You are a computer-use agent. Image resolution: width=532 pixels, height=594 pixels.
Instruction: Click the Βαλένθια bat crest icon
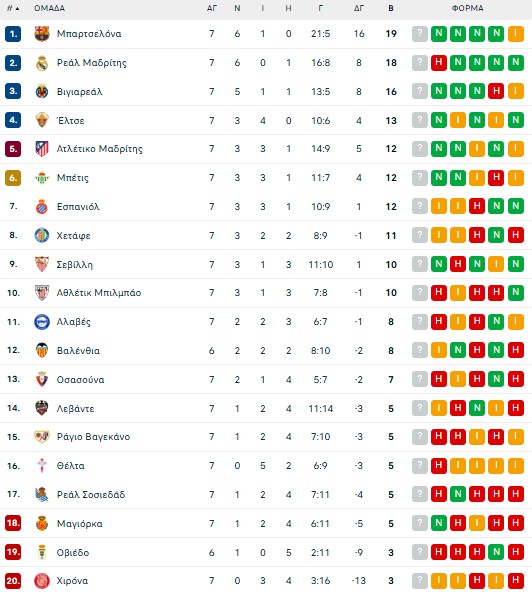(x=42, y=350)
